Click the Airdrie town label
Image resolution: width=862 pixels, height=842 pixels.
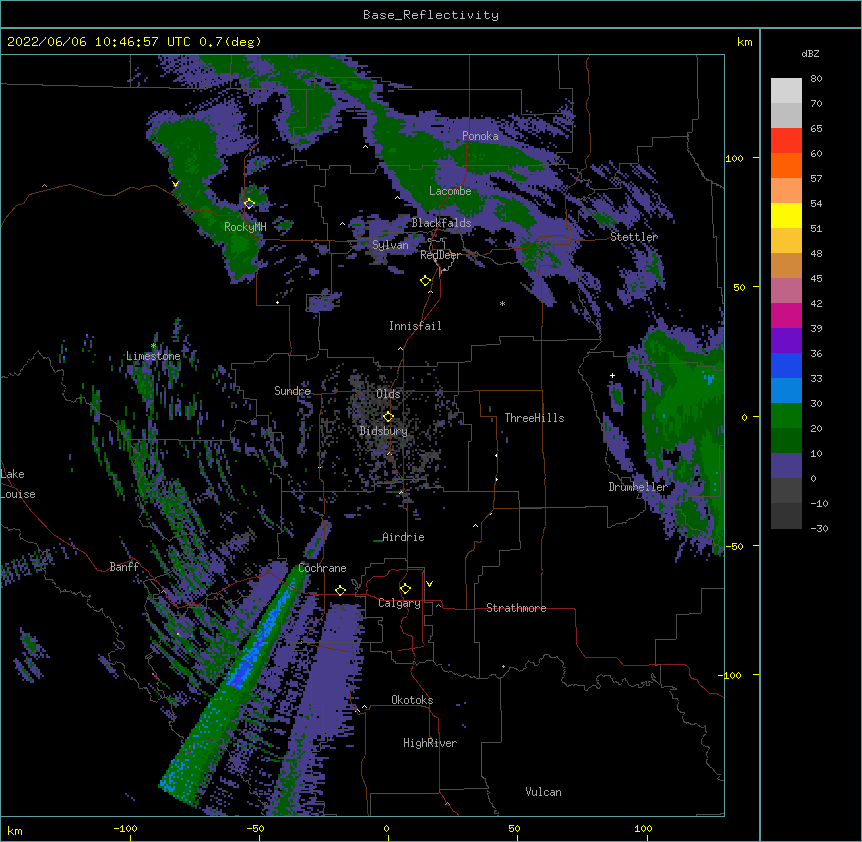403,537
